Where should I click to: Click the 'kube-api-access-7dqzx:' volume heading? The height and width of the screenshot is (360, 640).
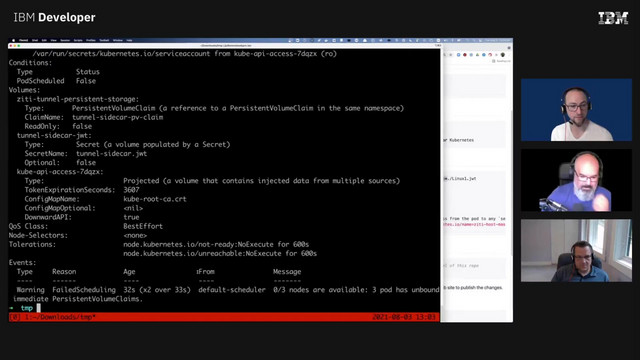[x=60, y=172]
